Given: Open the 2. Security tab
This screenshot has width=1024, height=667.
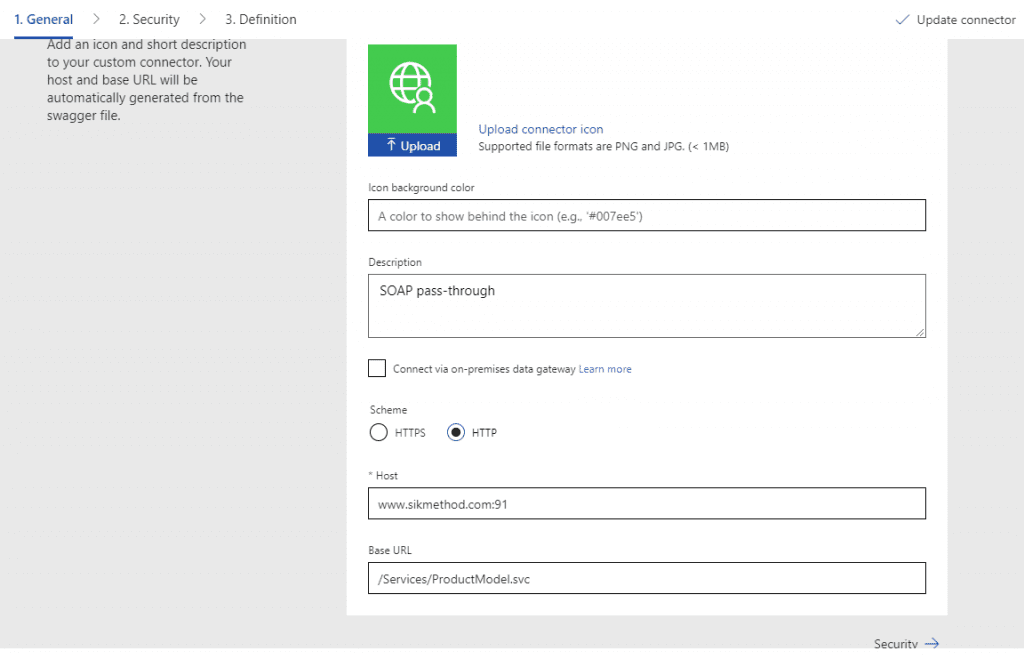Looking at the screenshot, I should (149, 19).
